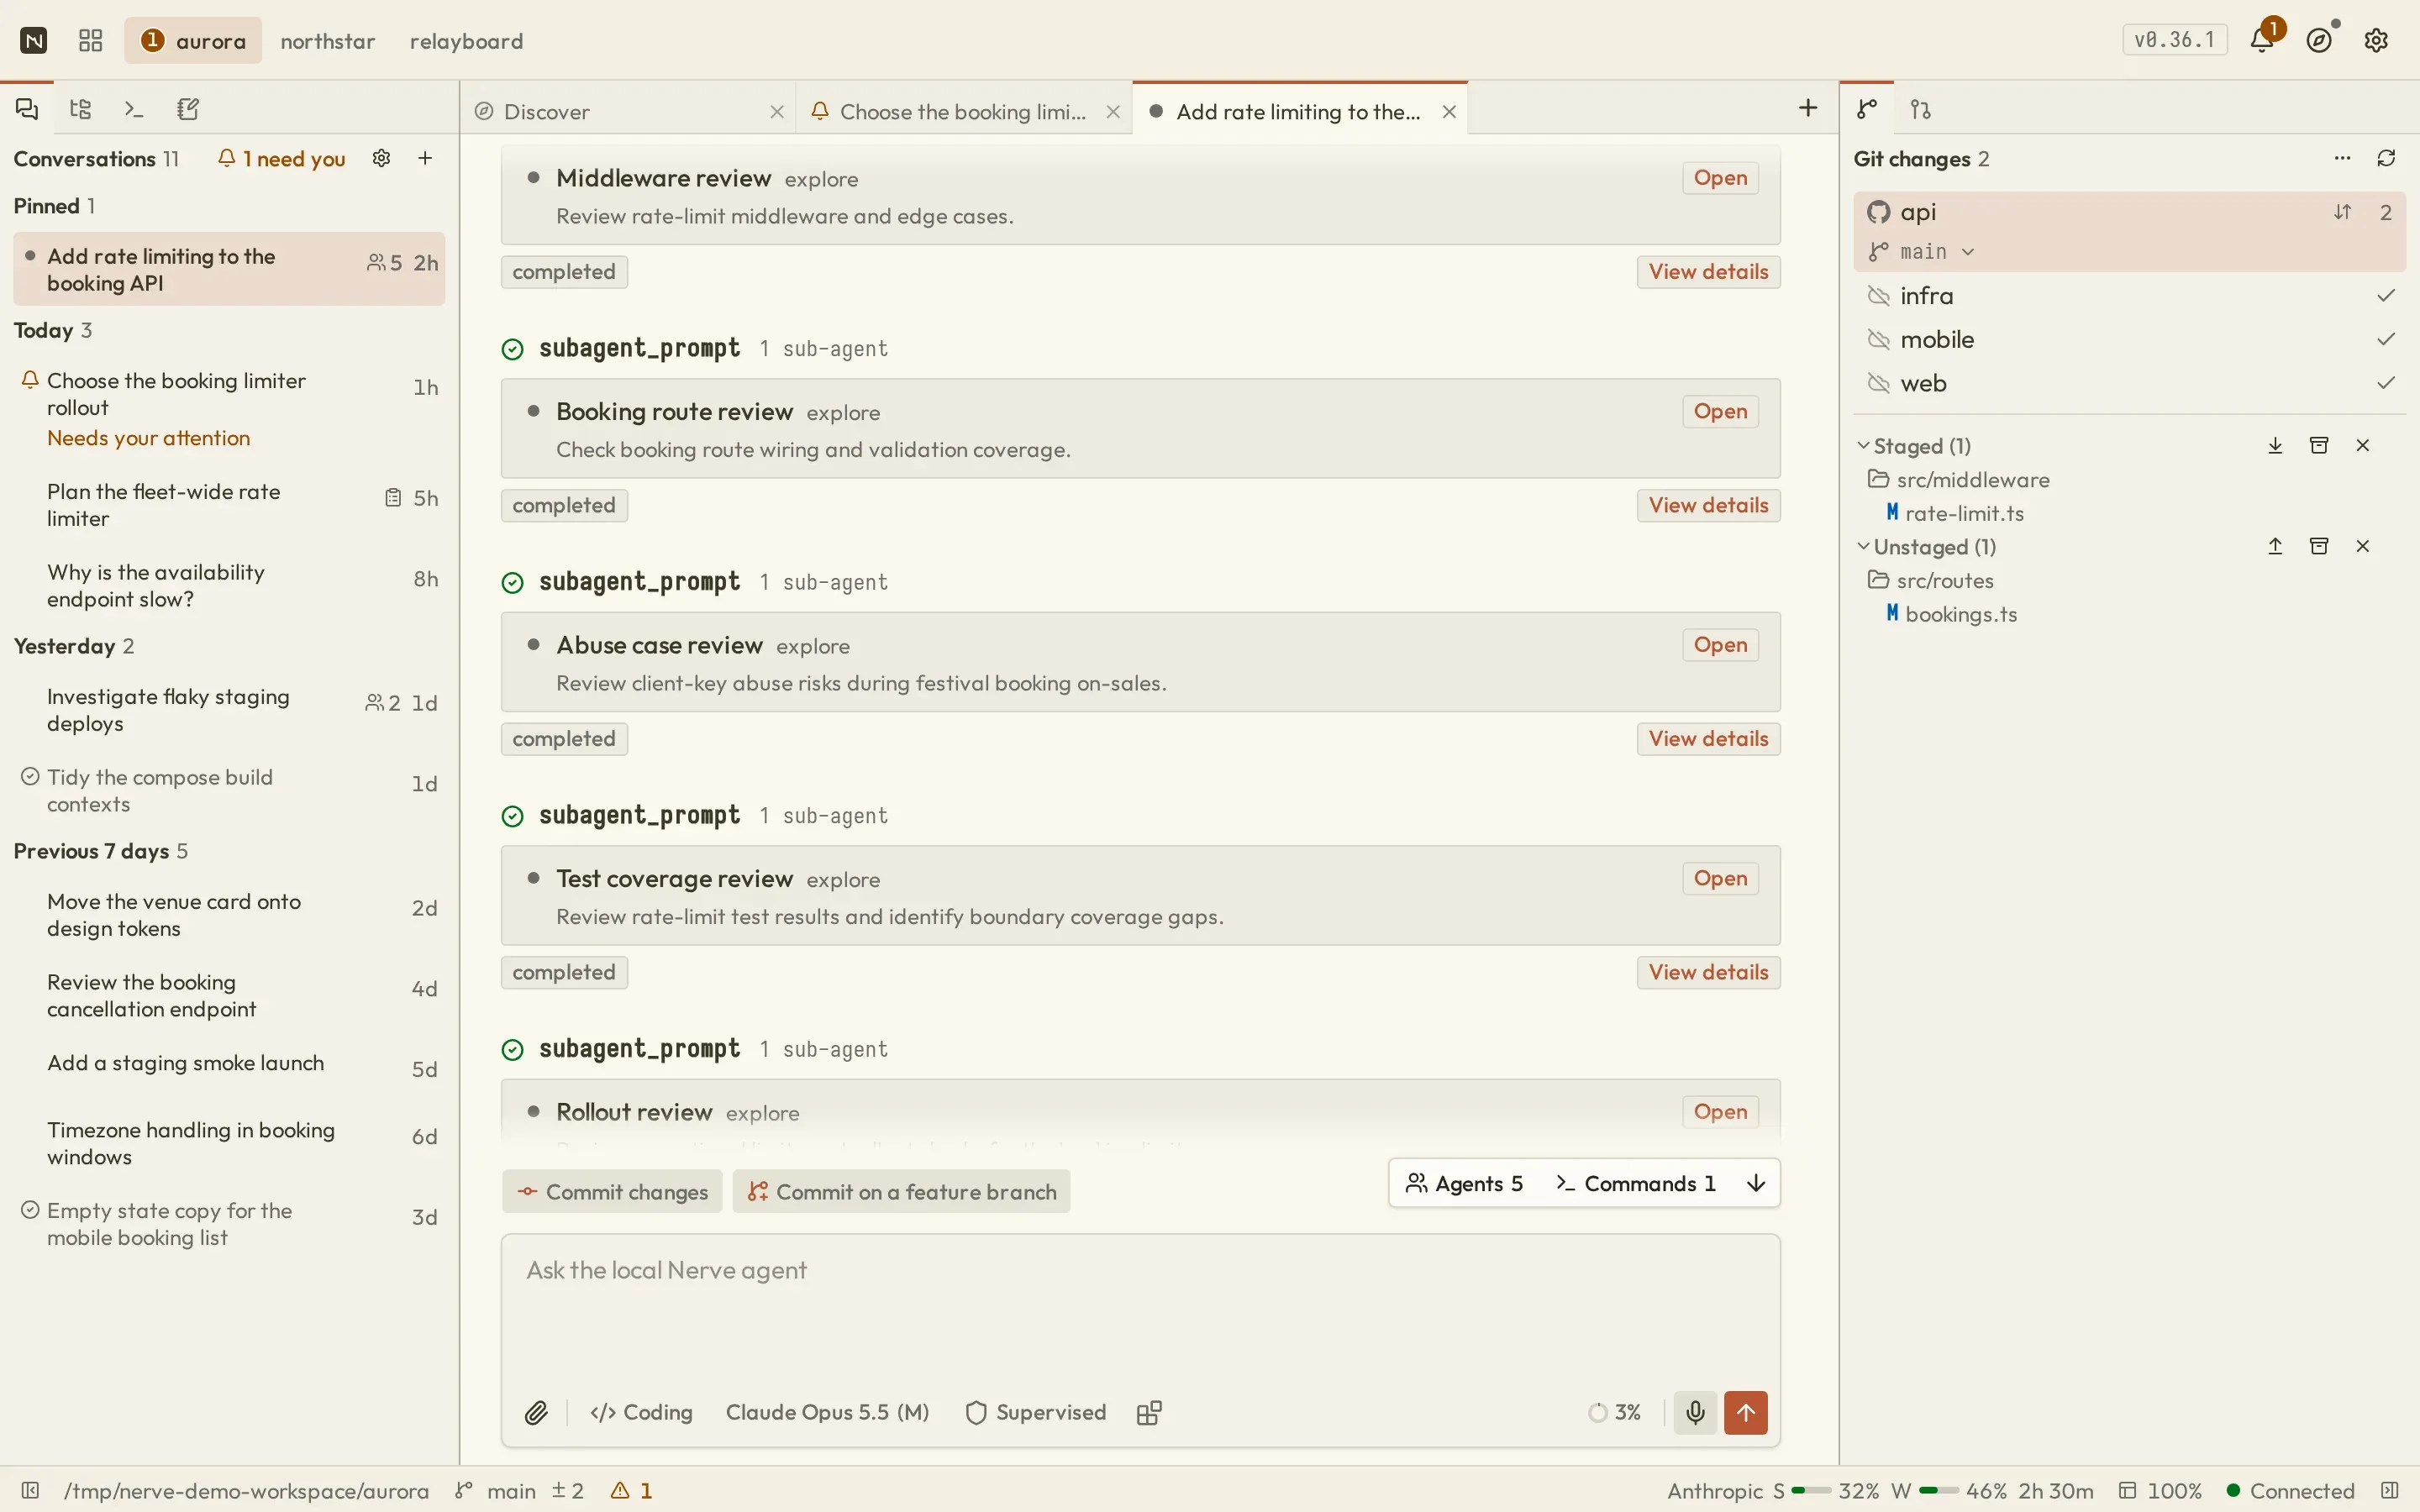Switch to Choose the booking limi... tab
The image size is (2420, 1512).
(x=962, y=111)
